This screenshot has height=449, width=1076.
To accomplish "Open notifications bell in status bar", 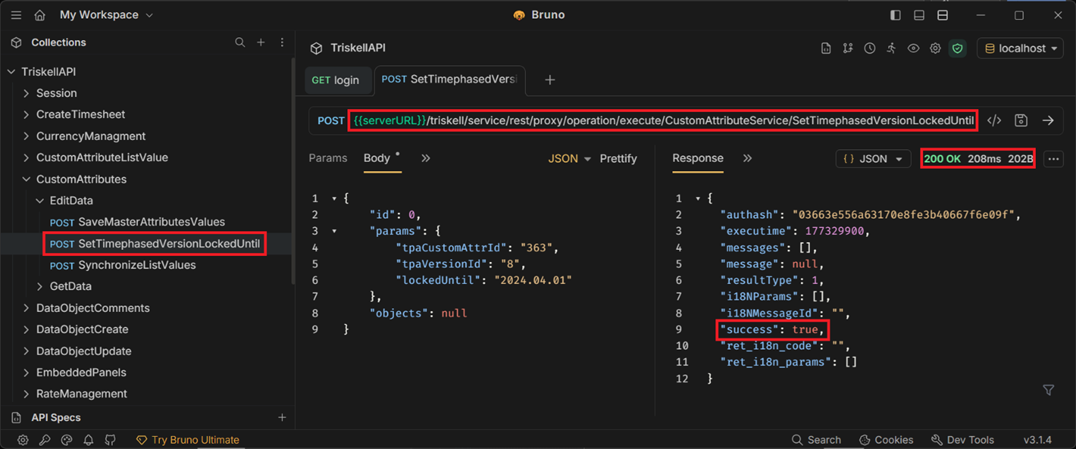I will click(x=89, y=439).
